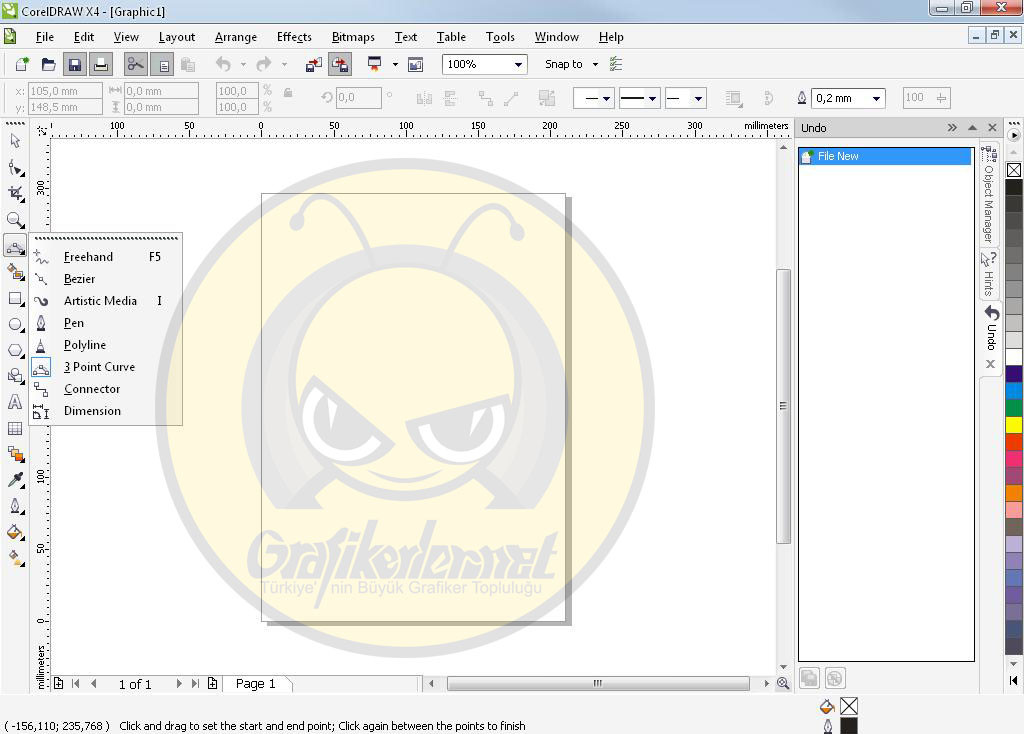Select the Text tool
The width and height of the screenshot is (1024, 734).
[x=15, y=402]
